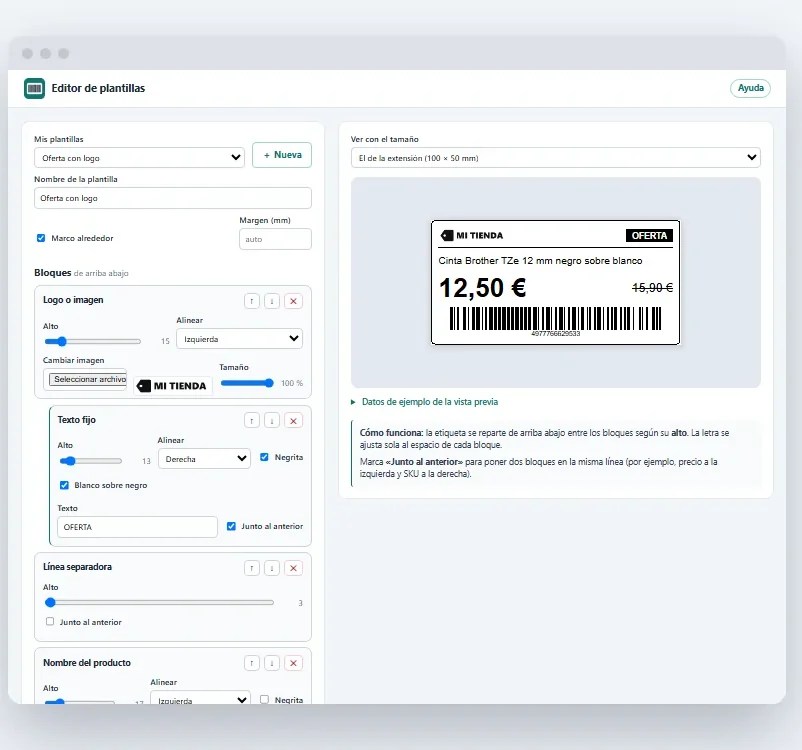The height and width of the screenshot is (750, 802).
Task: Open the Ver con el tamaño dropdown
Action: click(555, 158)
